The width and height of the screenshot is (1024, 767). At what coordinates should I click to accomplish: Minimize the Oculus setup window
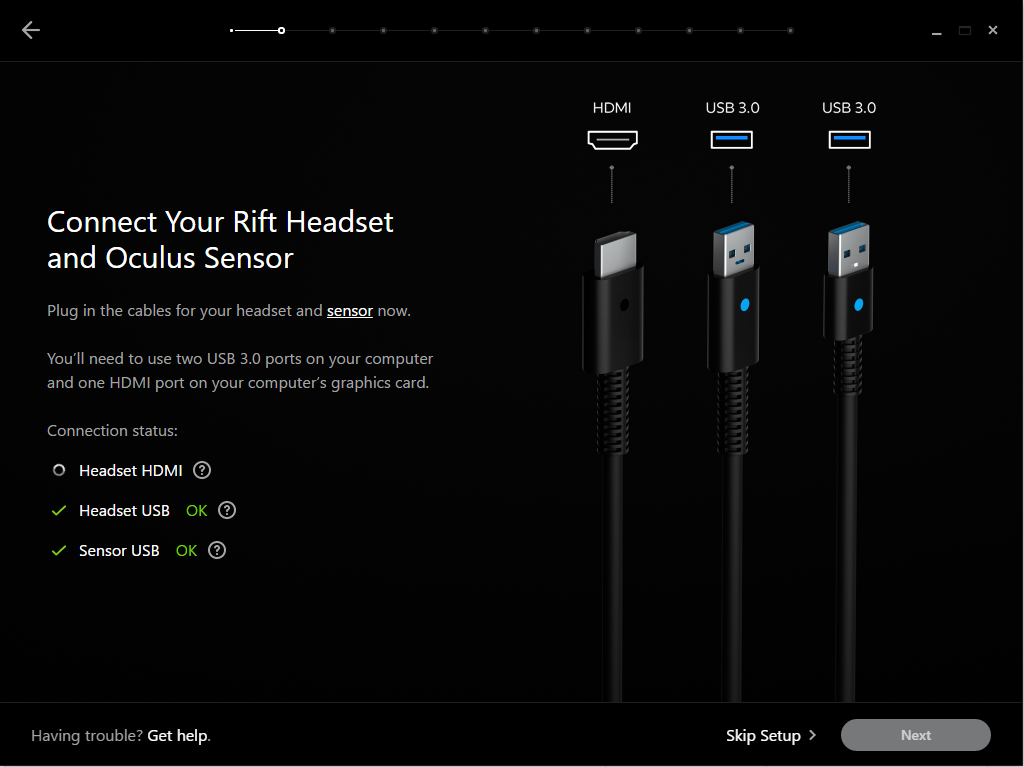coord(936,31)
